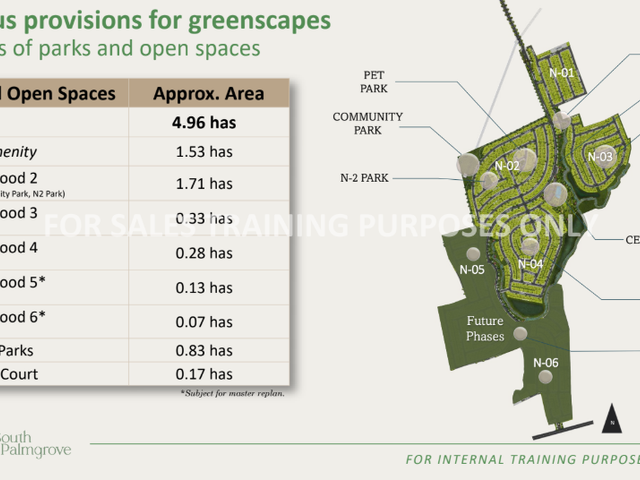Image resolution: width=640 pixels, height=480 pixels.
Task: Click the N-2 PARK map label
Action: 364,178
